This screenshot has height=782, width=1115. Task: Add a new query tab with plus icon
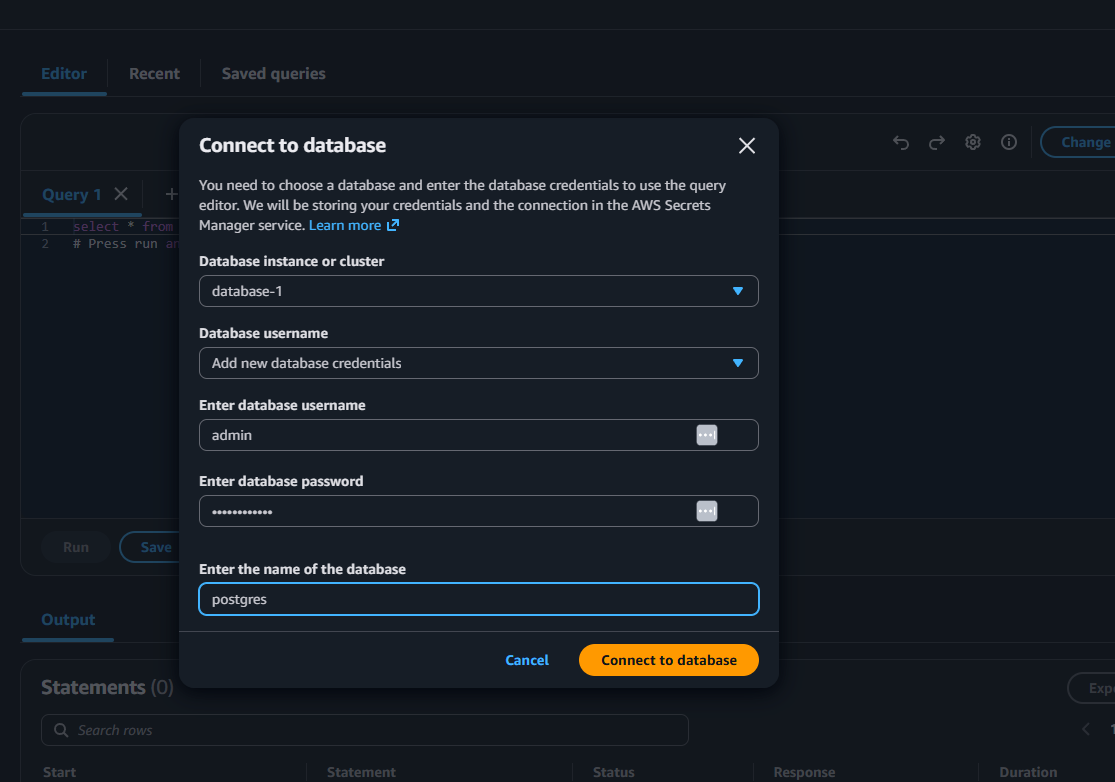point(171,193)
